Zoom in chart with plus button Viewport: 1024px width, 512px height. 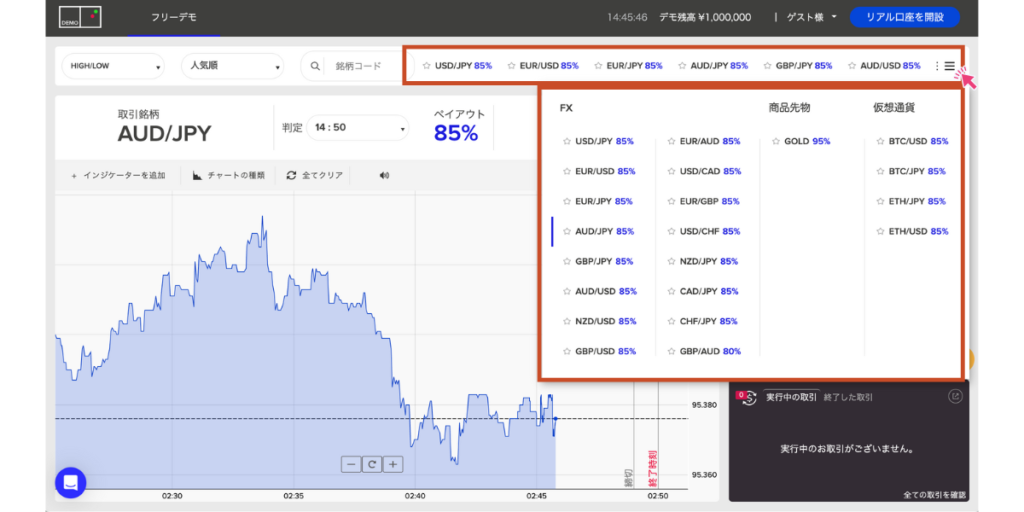pos(394,464)
